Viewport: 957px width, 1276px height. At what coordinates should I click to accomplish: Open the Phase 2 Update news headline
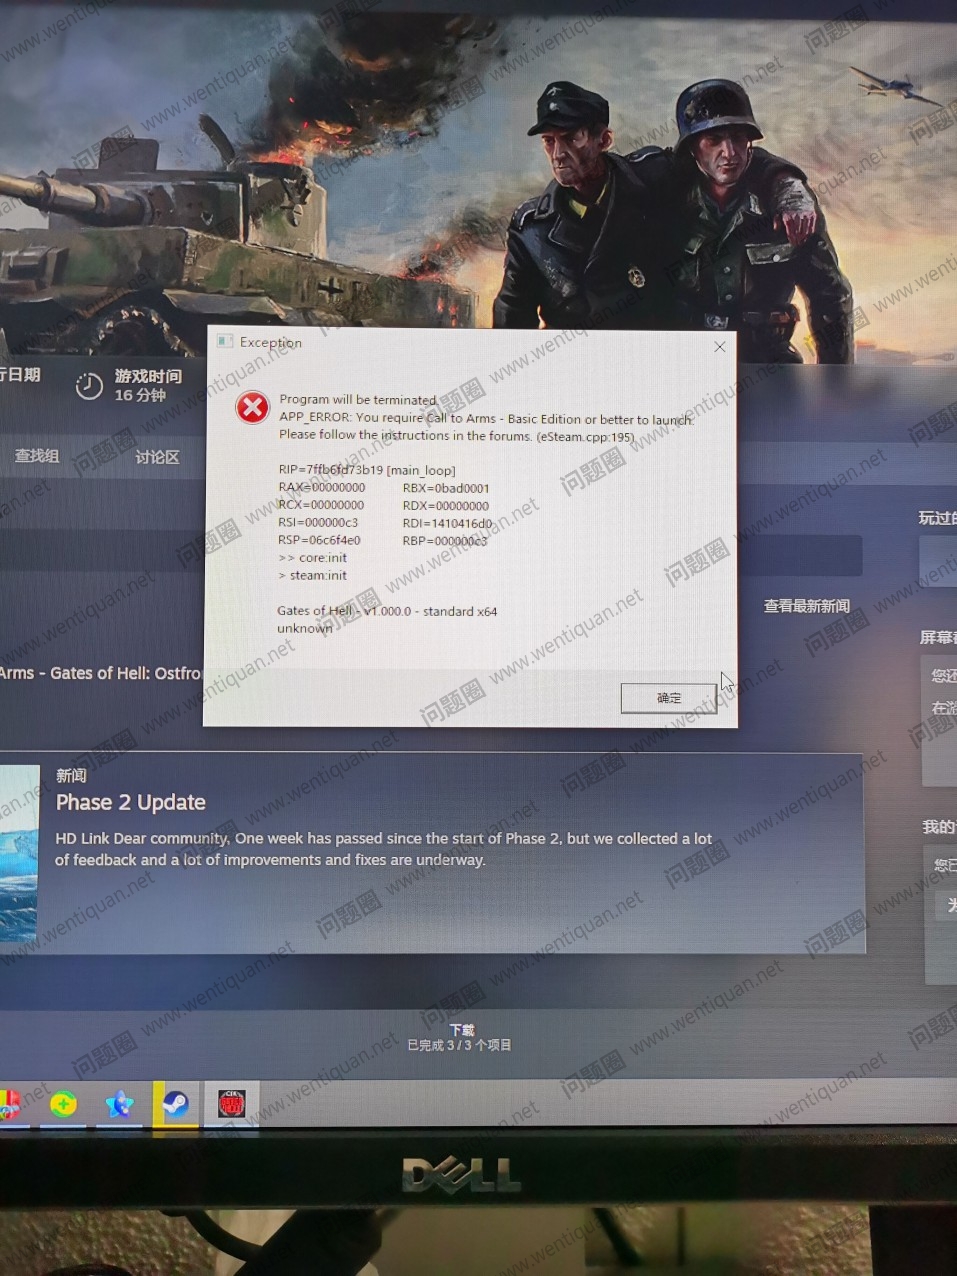(x=131, y=802)
